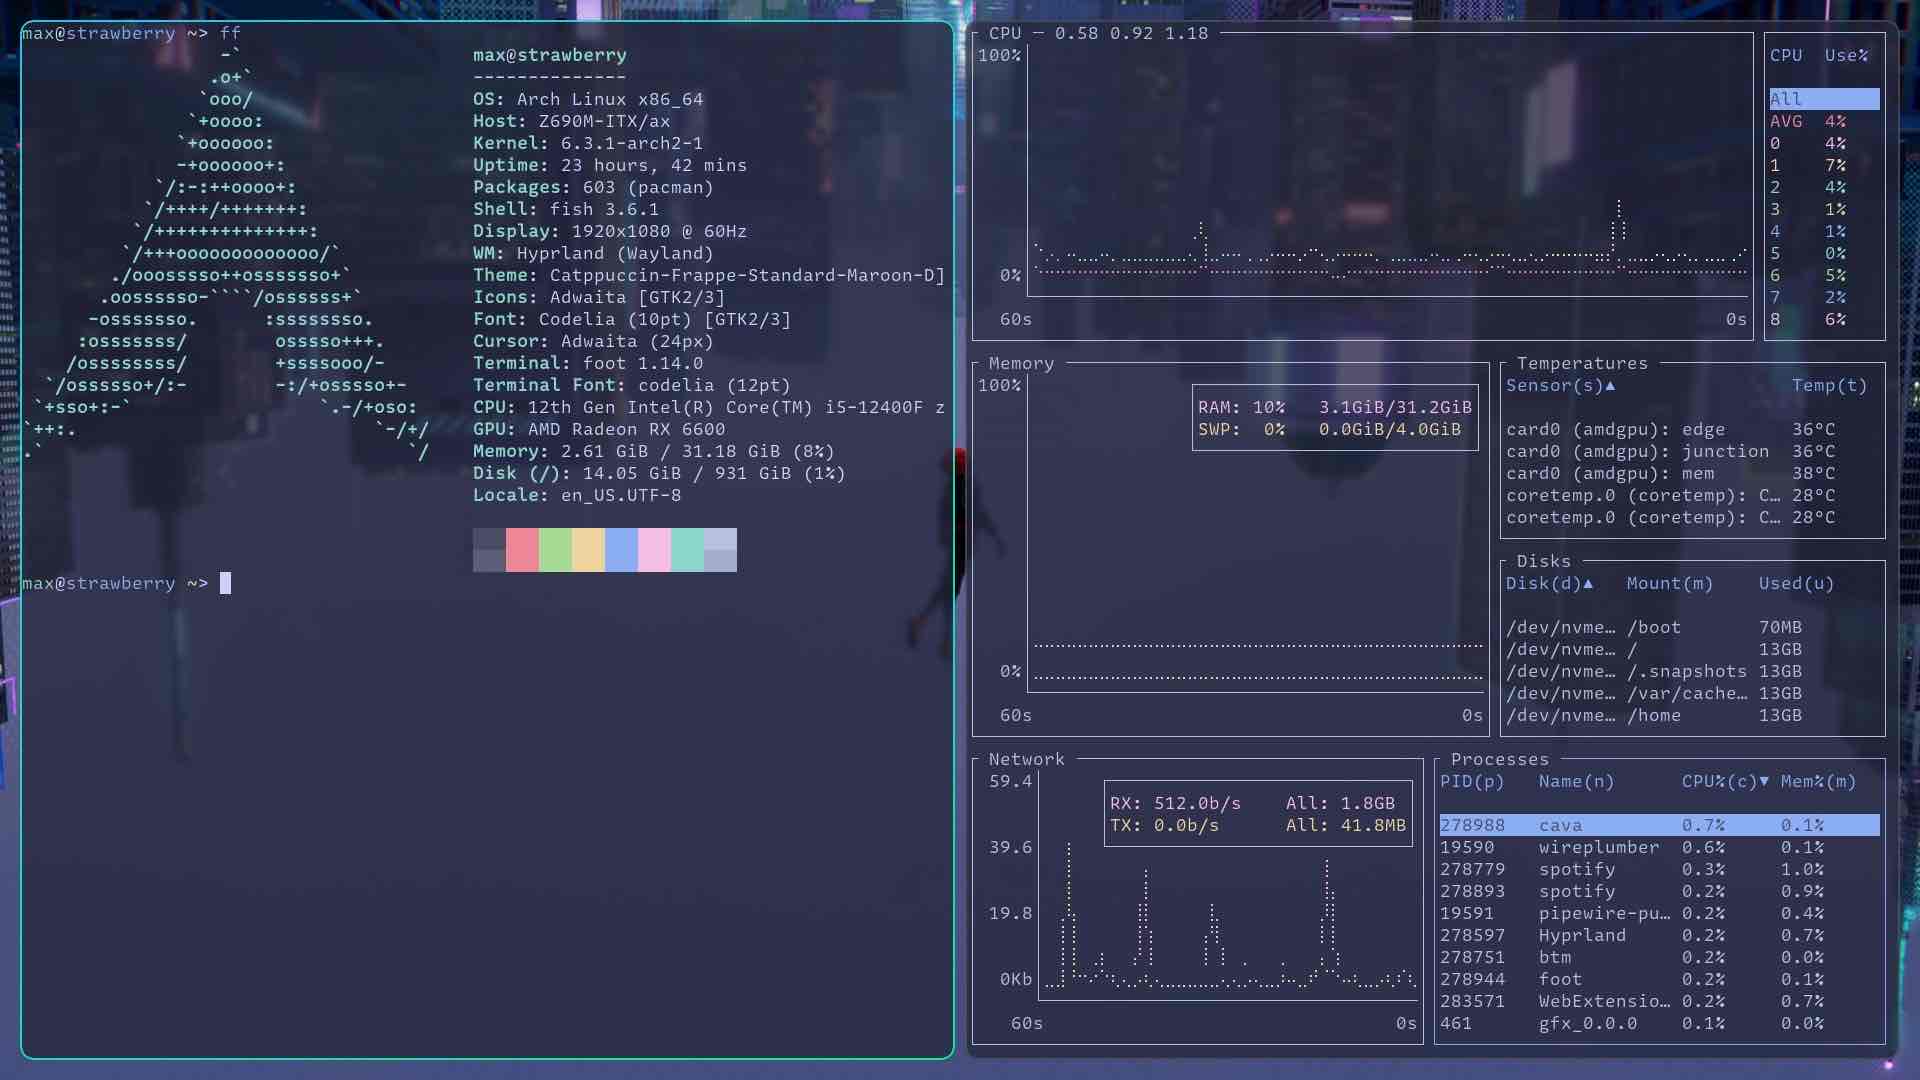
Task: Select the btm process row
Action: (1659, 957)
